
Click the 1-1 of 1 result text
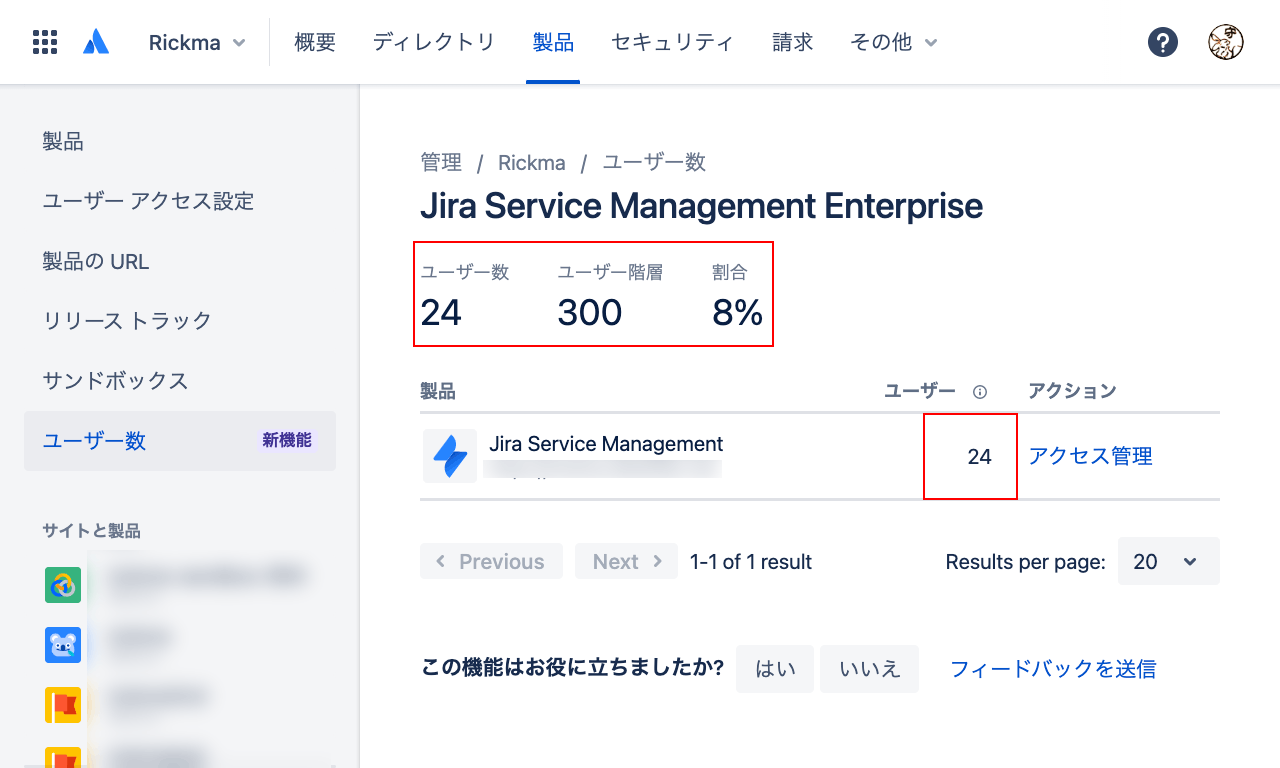[751, 562]
